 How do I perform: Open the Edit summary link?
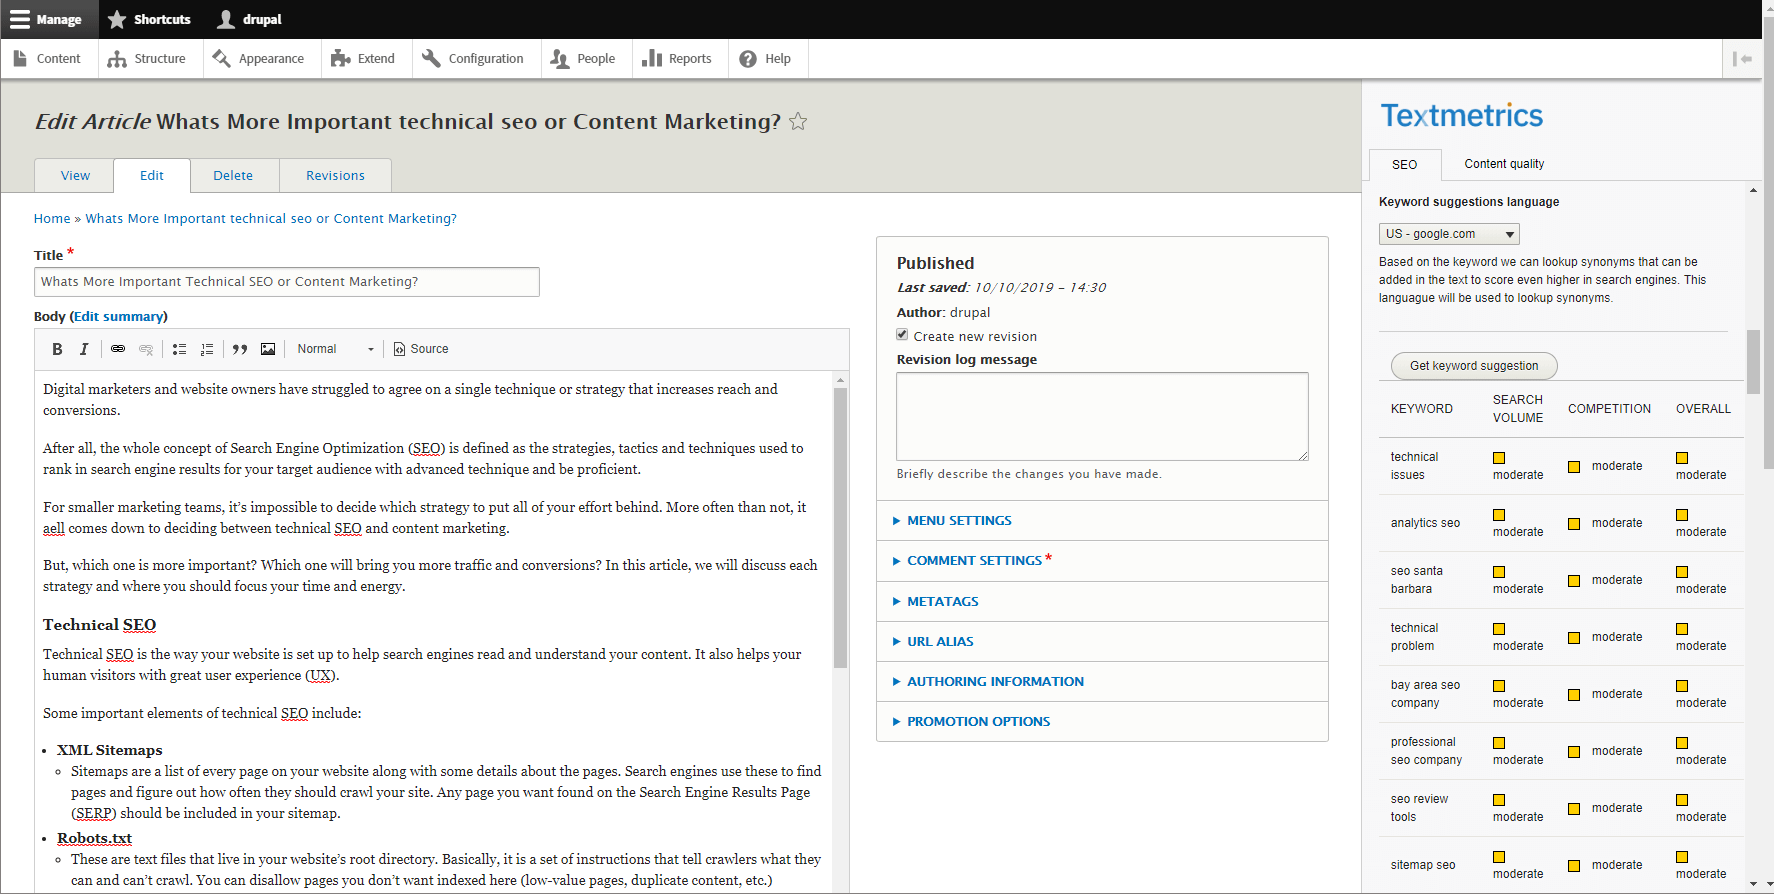119,317
